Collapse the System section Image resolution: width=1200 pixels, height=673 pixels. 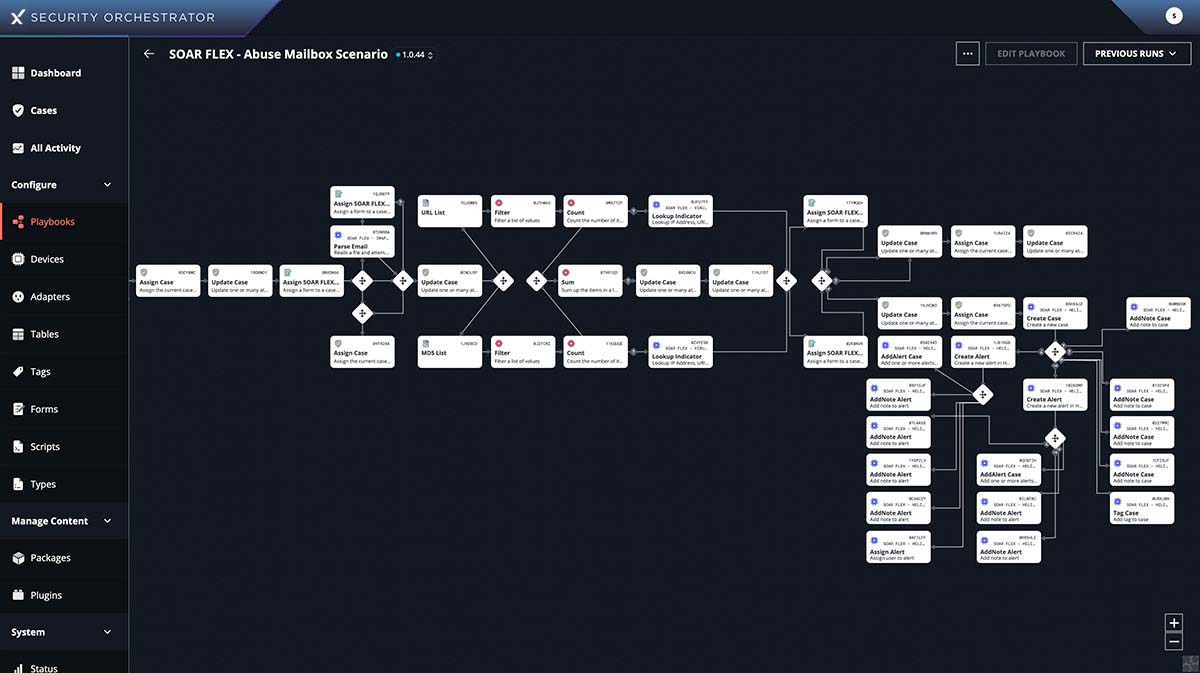(107, 632)
